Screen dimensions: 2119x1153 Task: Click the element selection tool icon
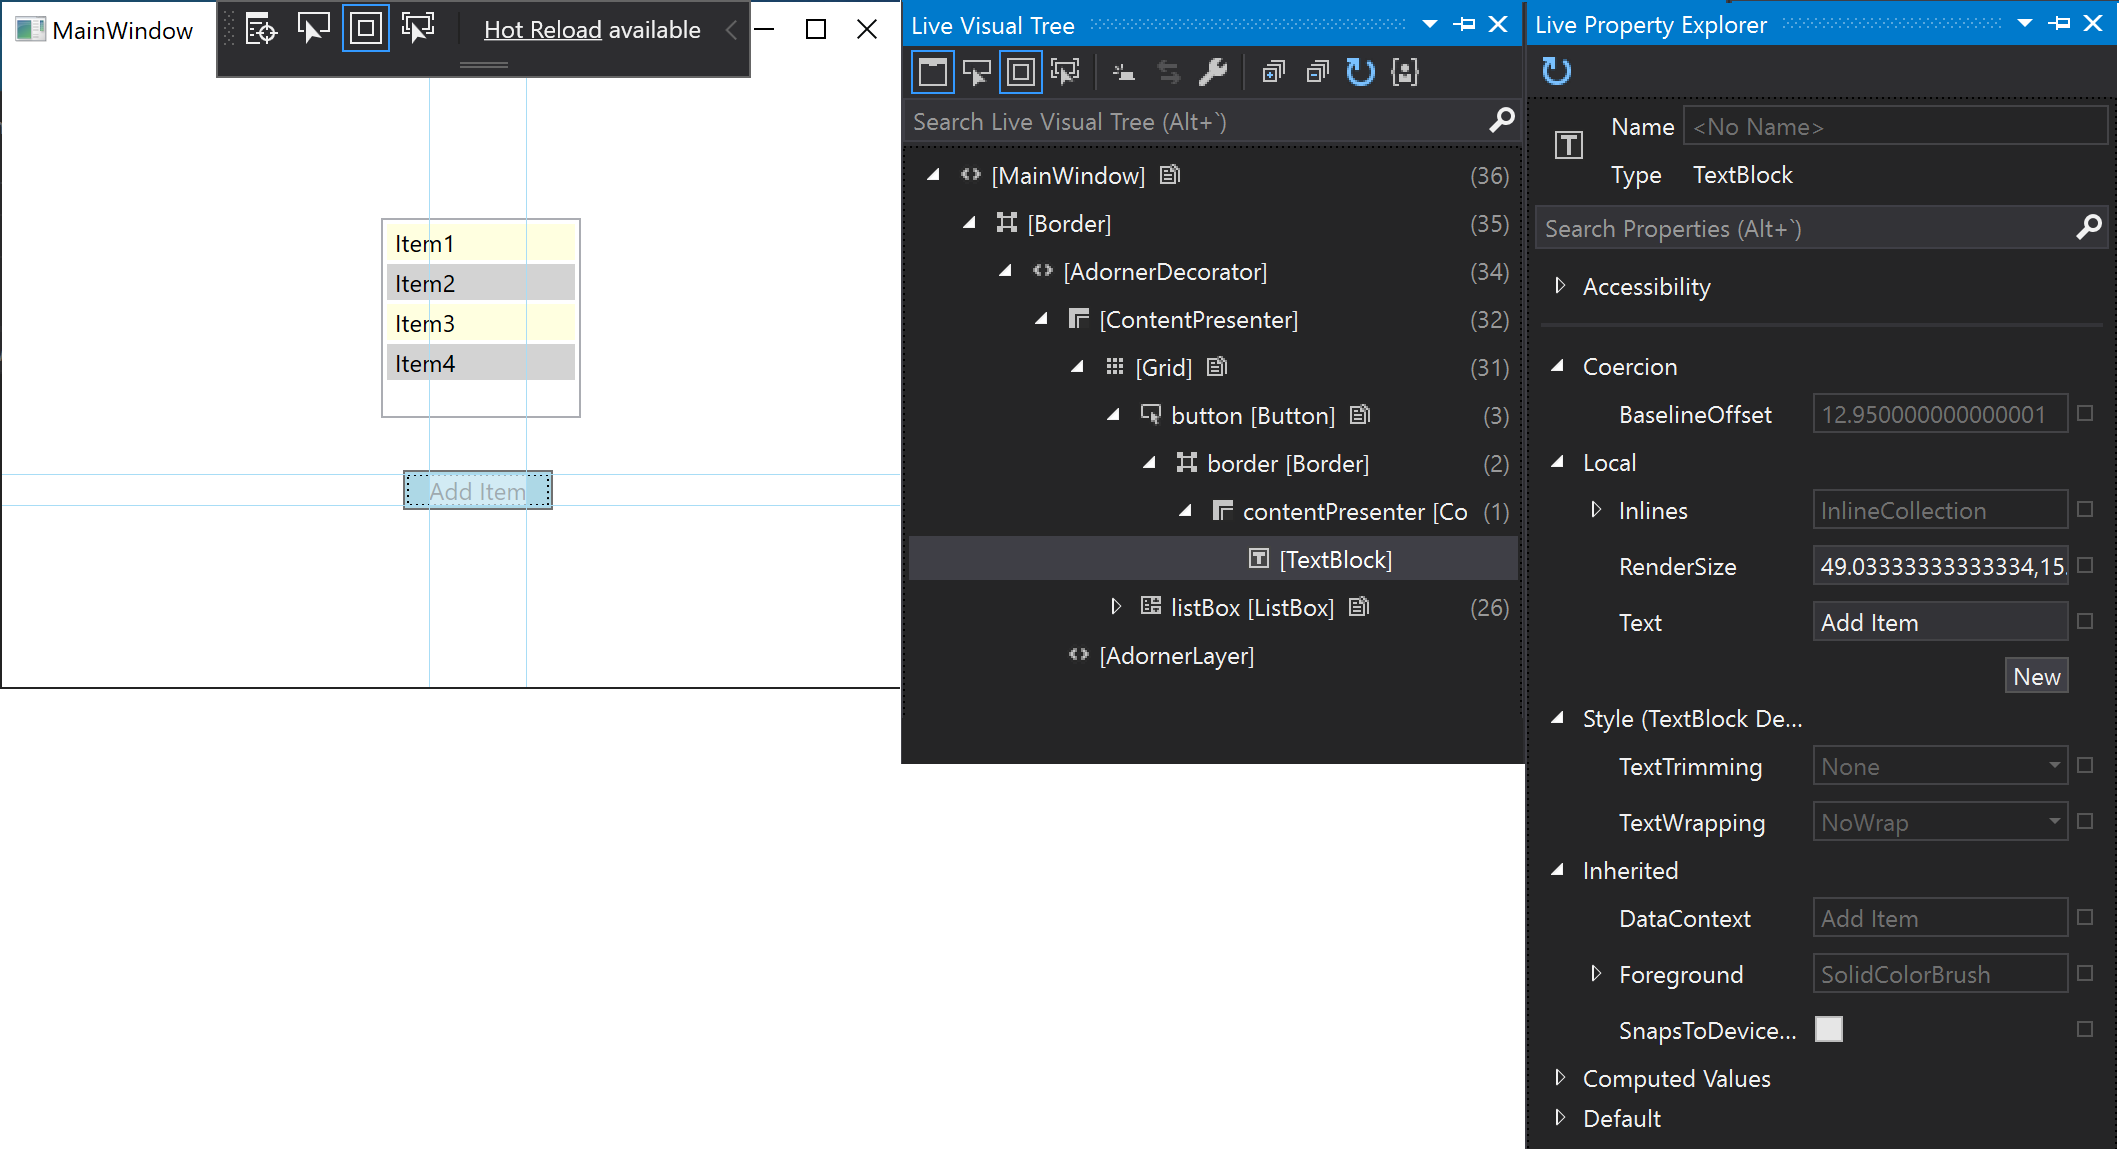point(311,30)
